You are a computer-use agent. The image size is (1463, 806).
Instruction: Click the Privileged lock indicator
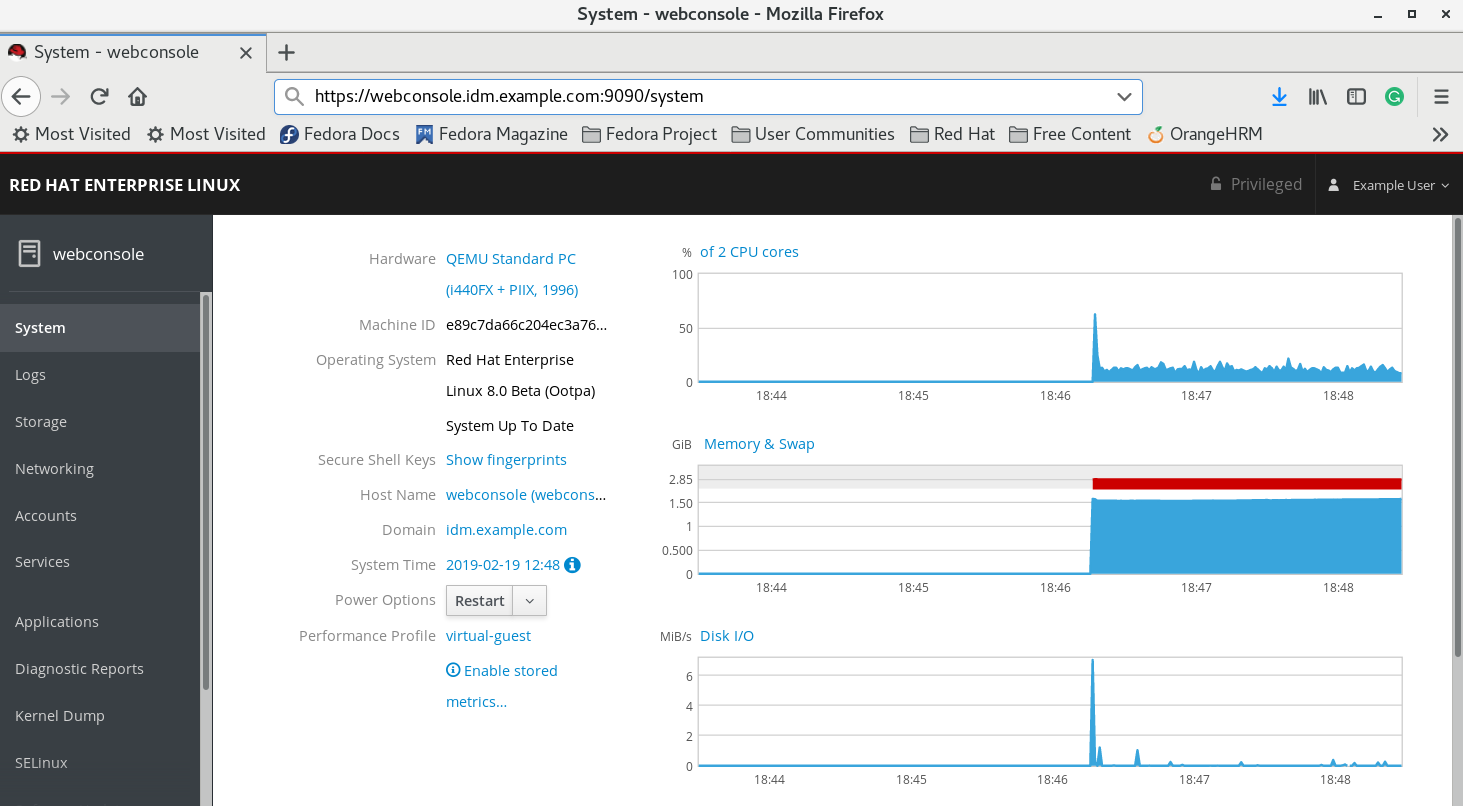click(1256, 184)
